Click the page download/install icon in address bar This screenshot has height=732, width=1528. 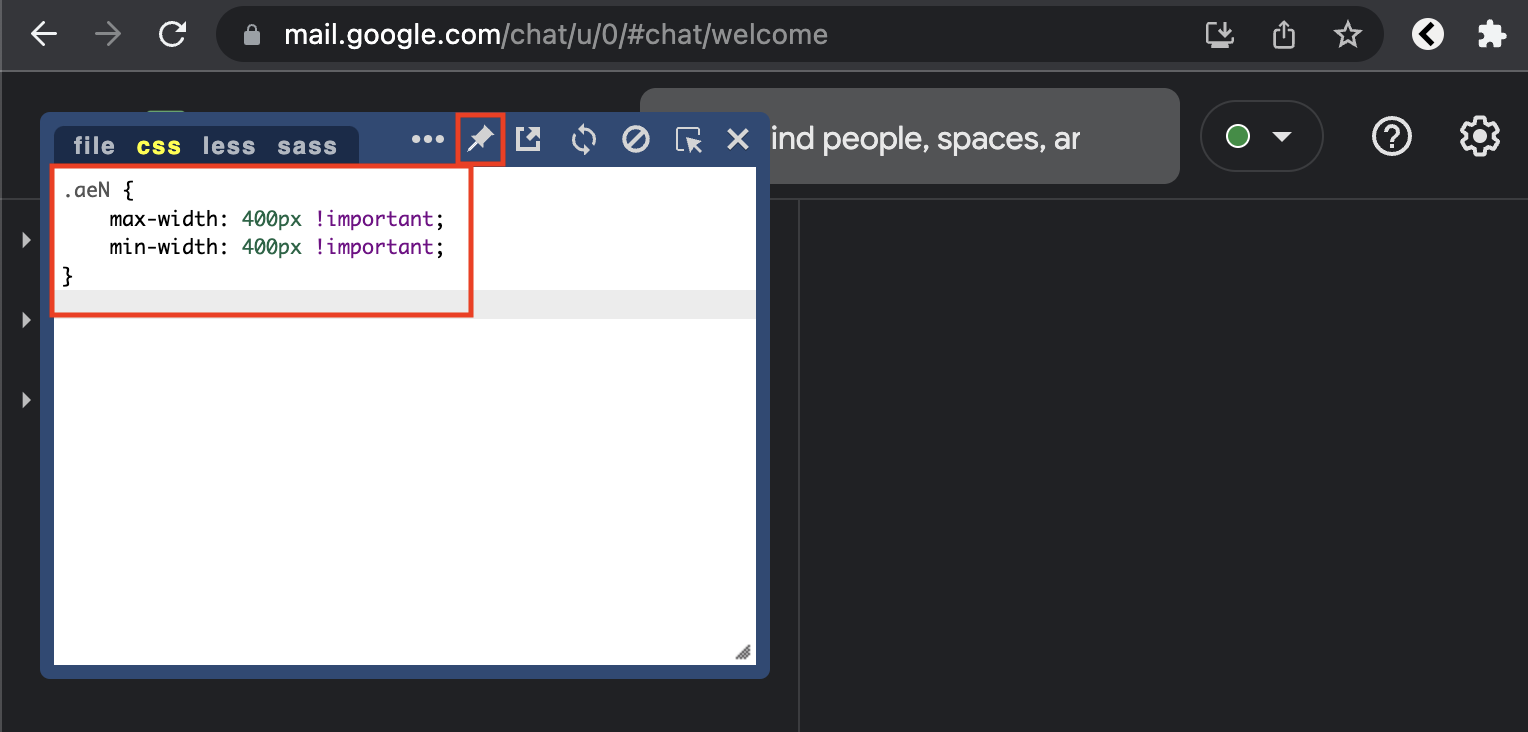click(x=1219, y=33)
